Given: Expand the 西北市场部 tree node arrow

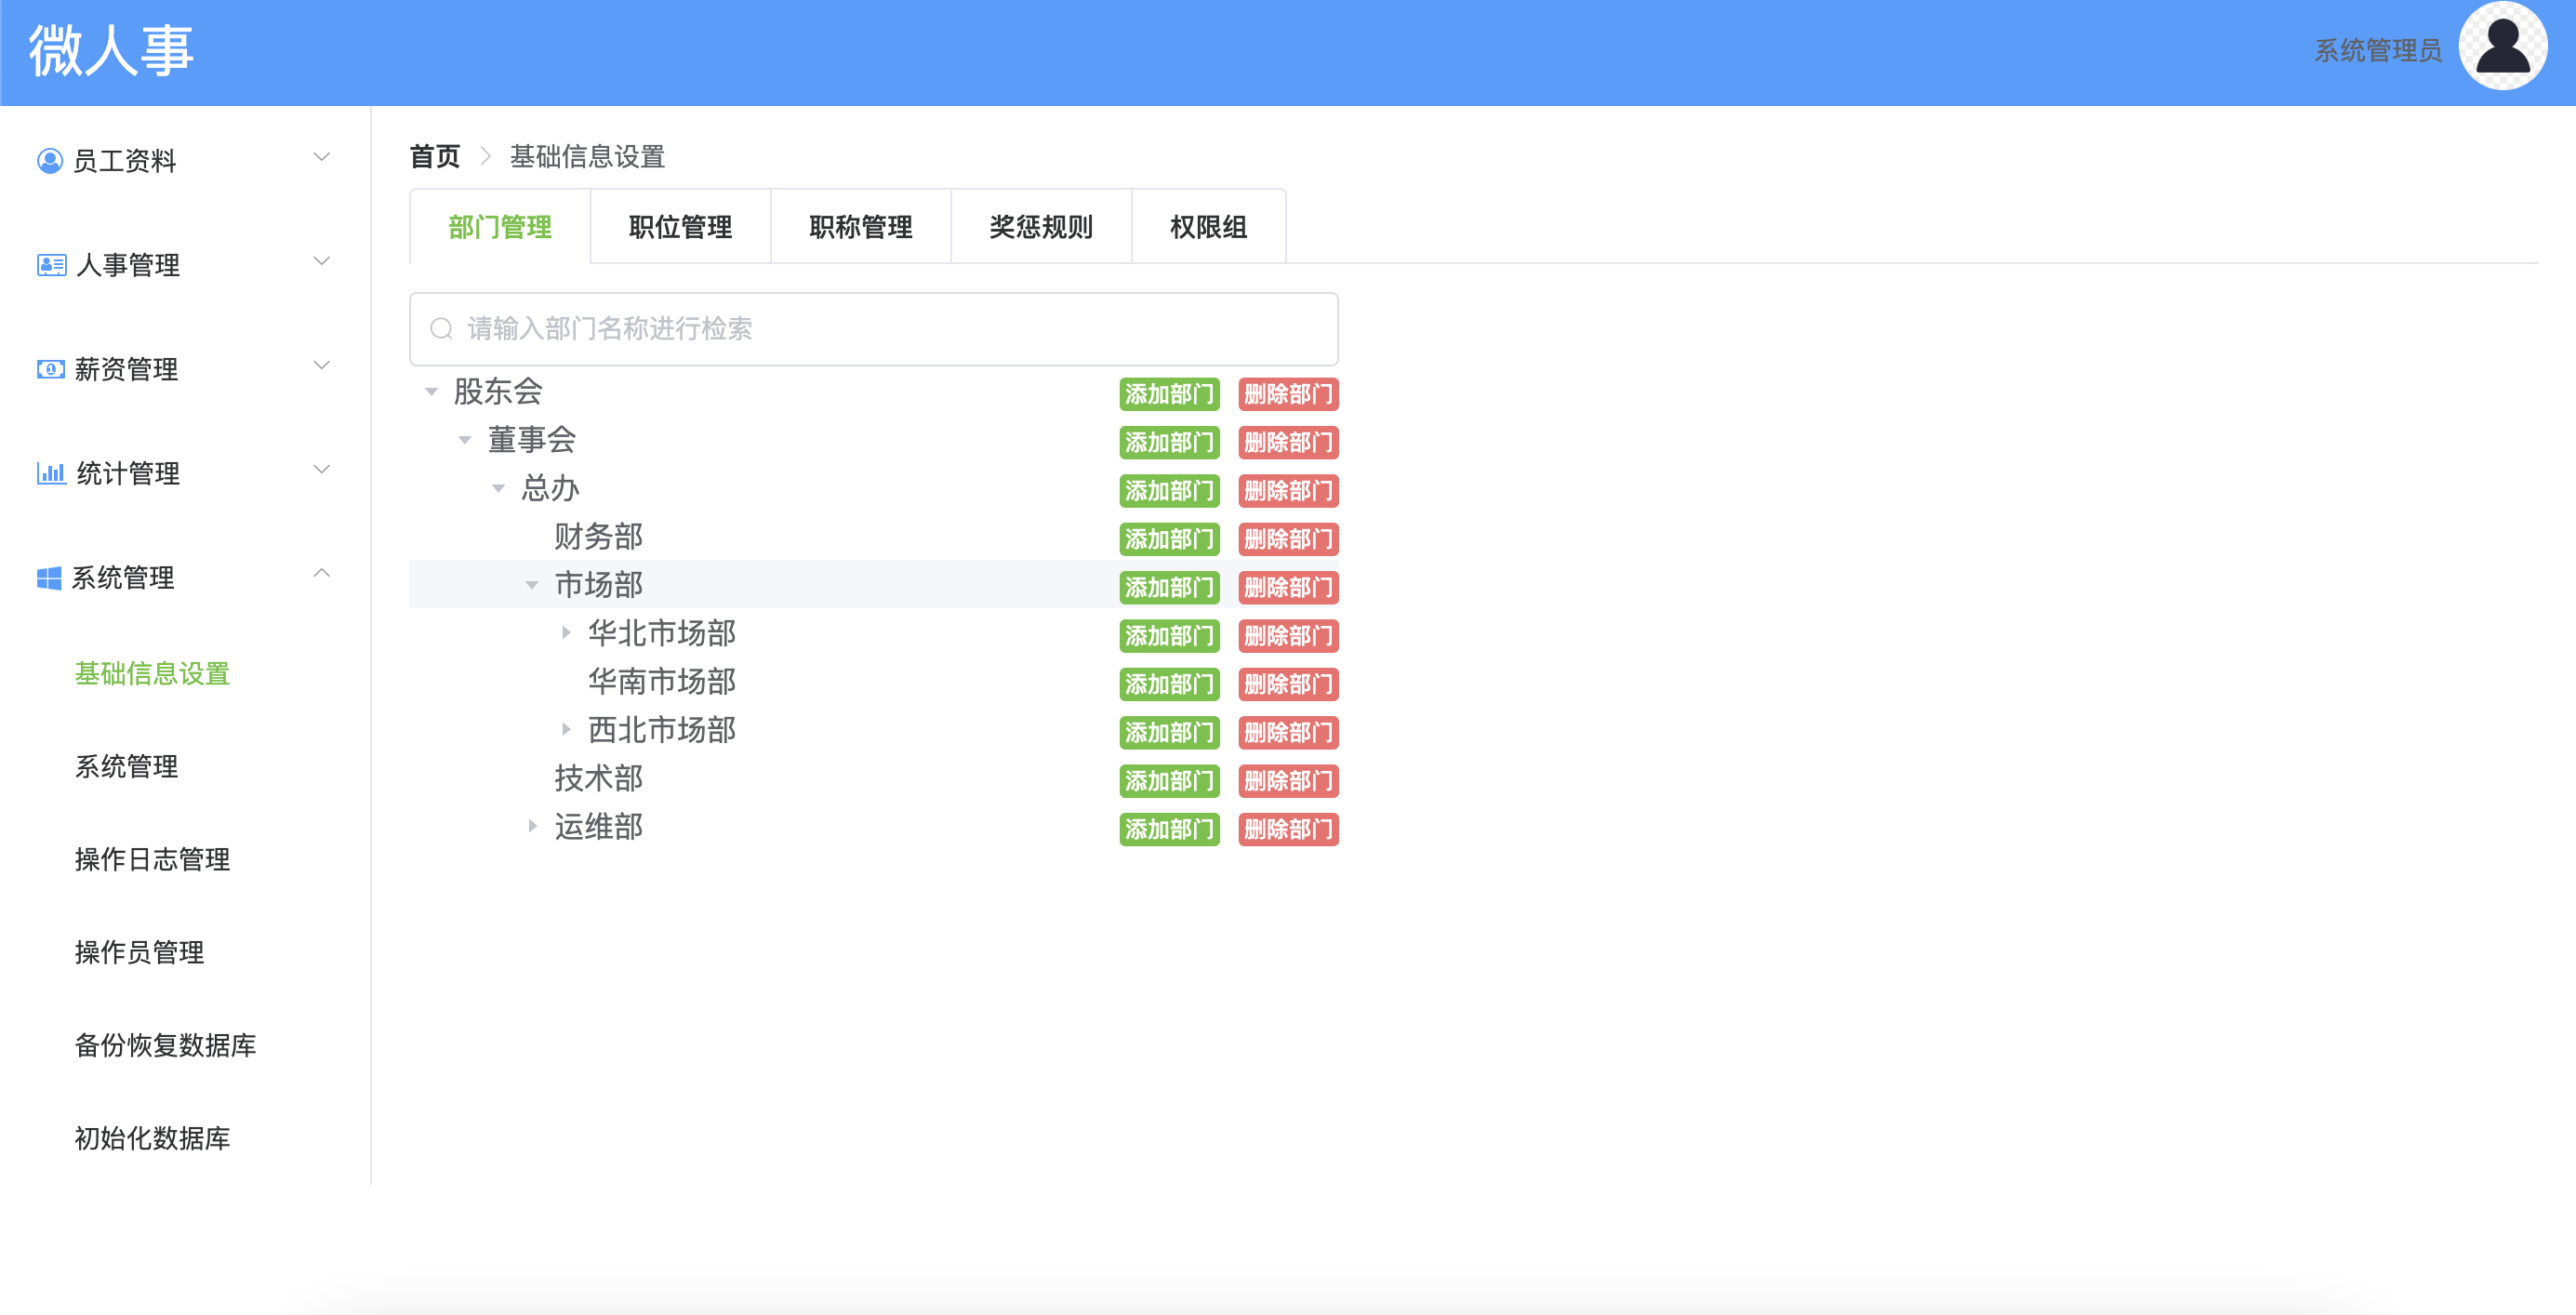Looking at the screenshot, I should pos(566,730).
